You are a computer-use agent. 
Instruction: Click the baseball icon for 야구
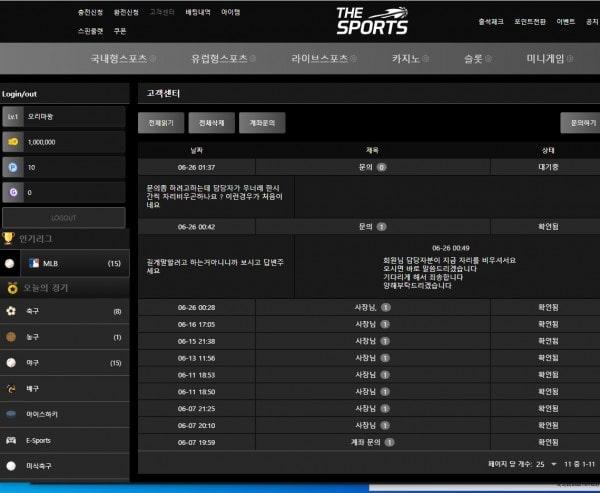coord(11,363)
